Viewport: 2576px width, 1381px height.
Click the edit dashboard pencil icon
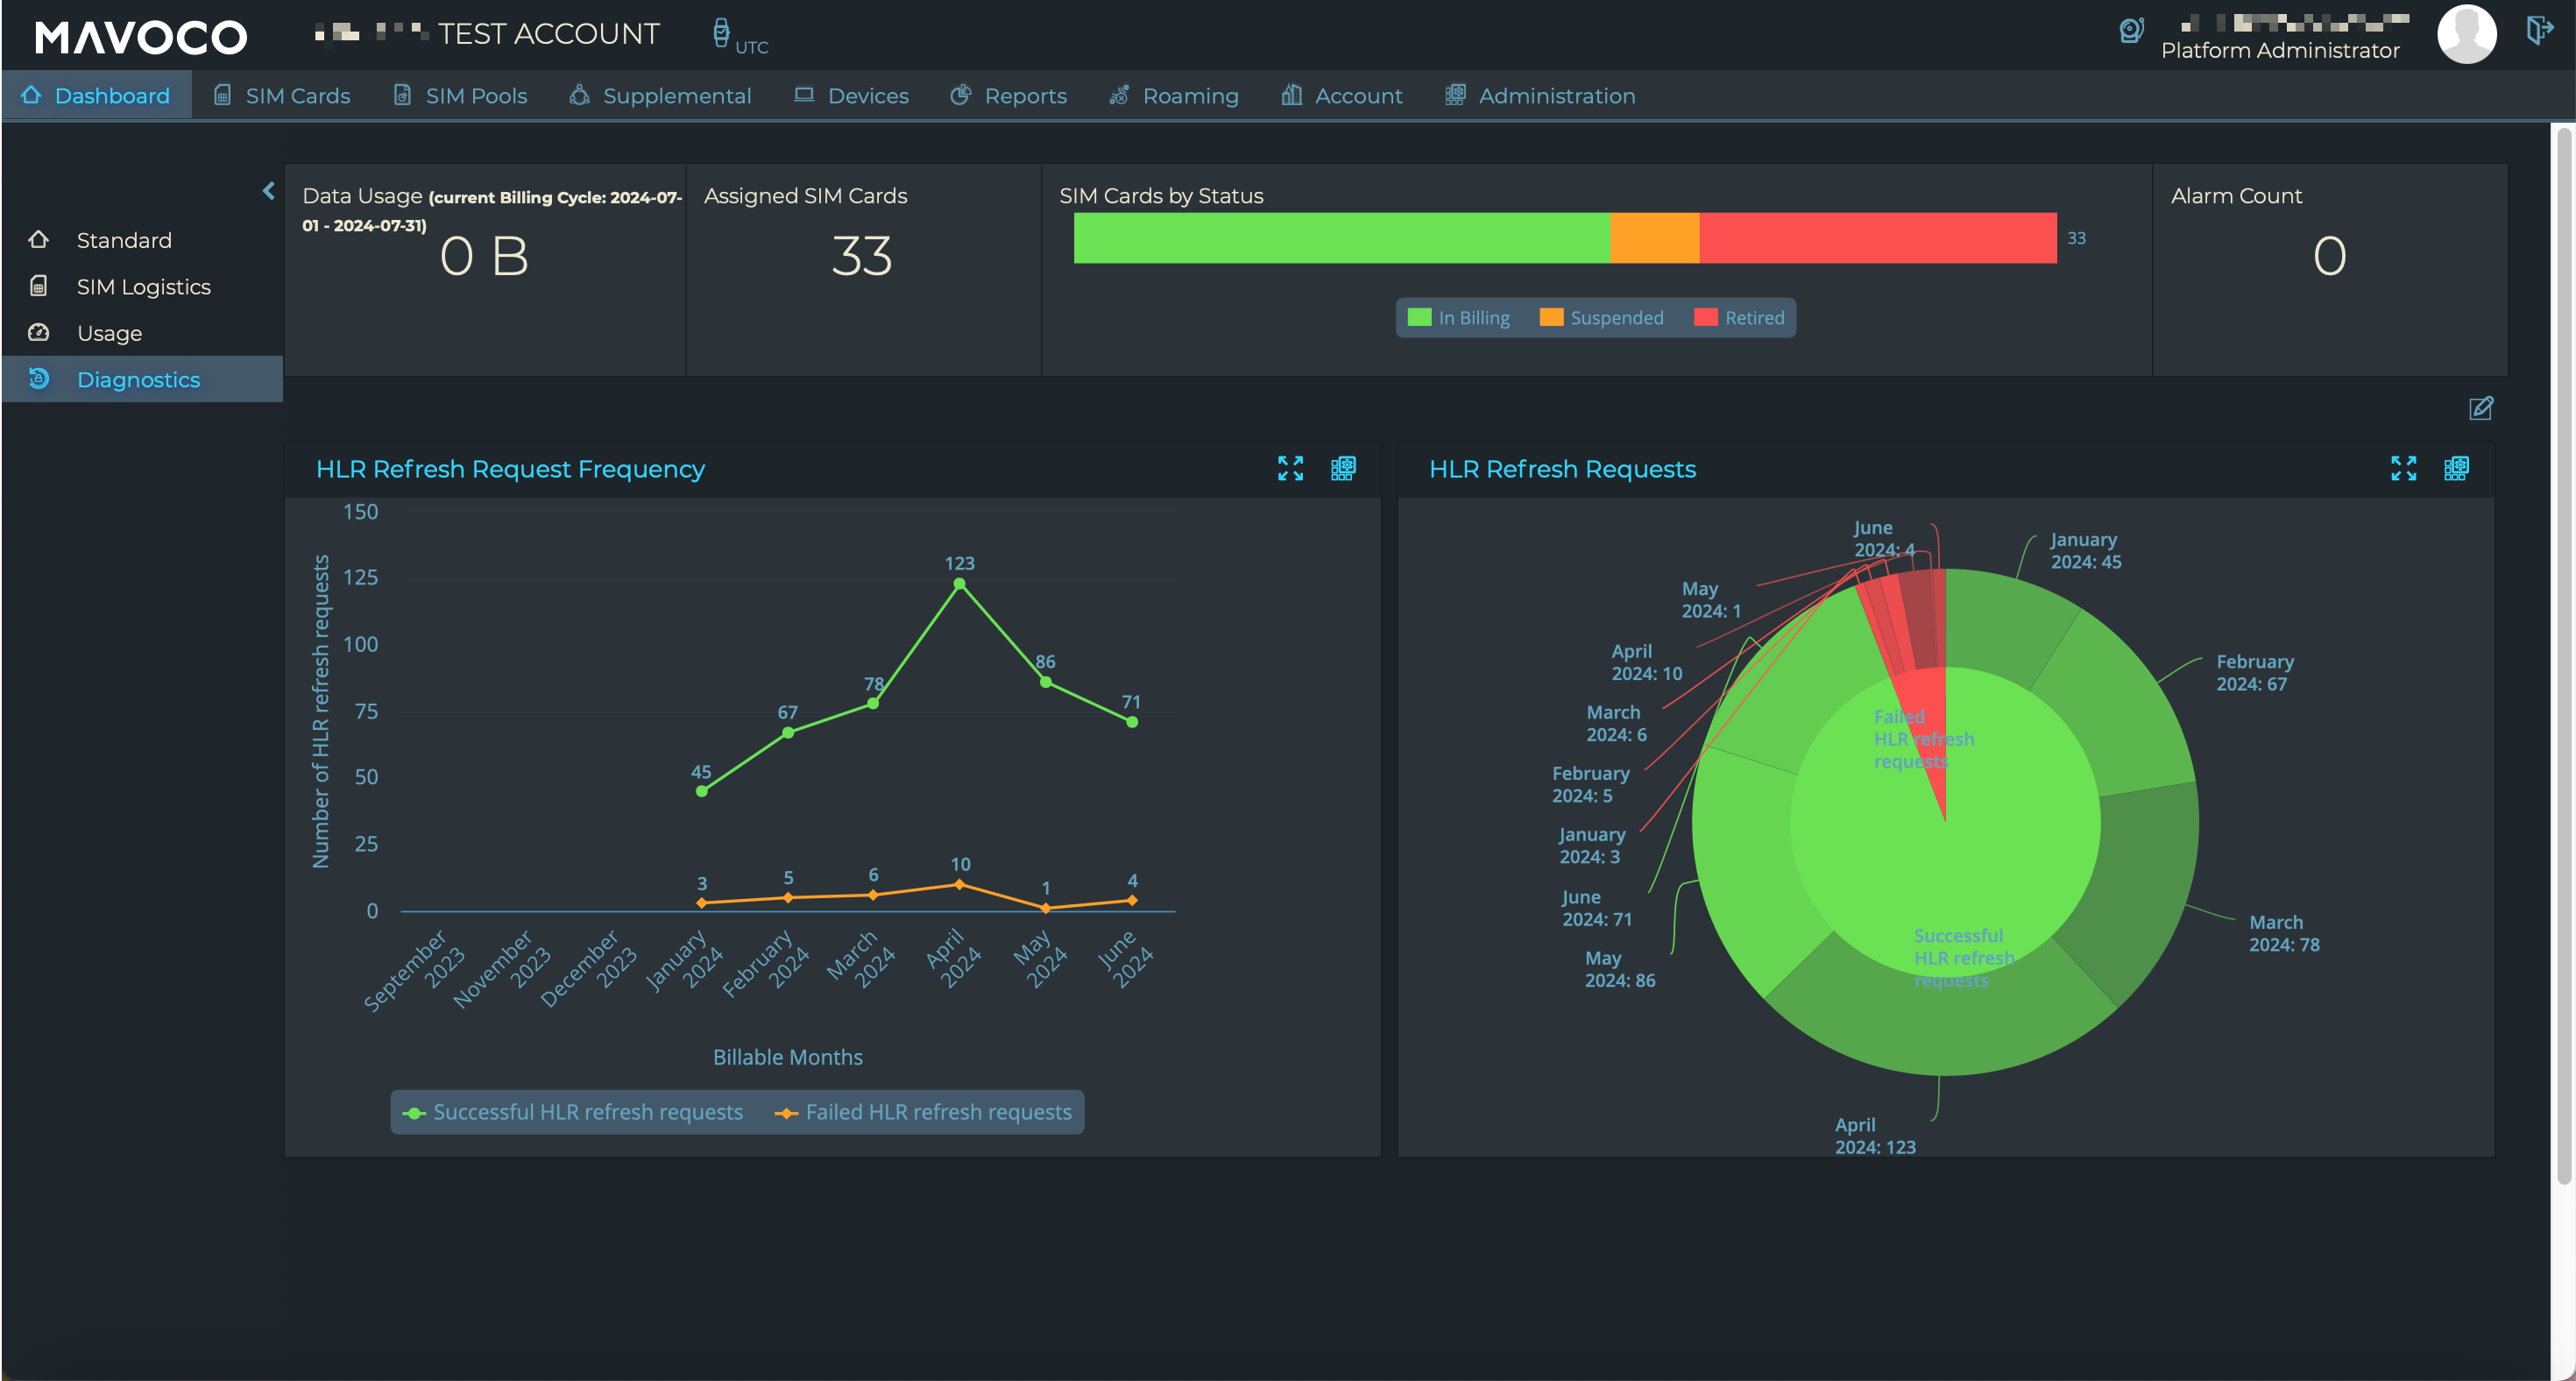pos(2481,409)
